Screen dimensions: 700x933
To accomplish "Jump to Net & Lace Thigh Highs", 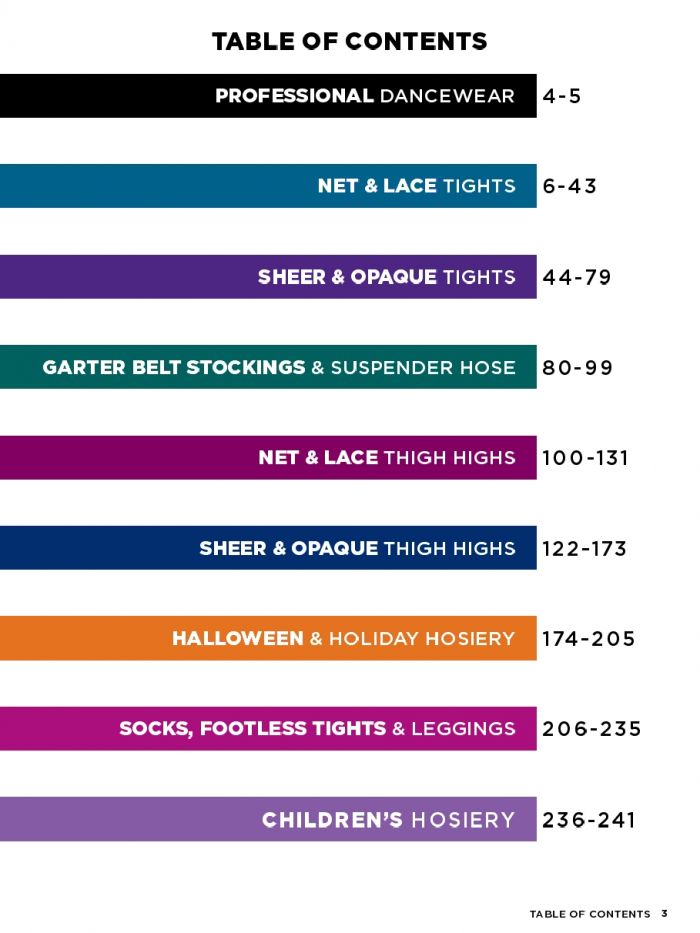I will click(x=386, y=458).
